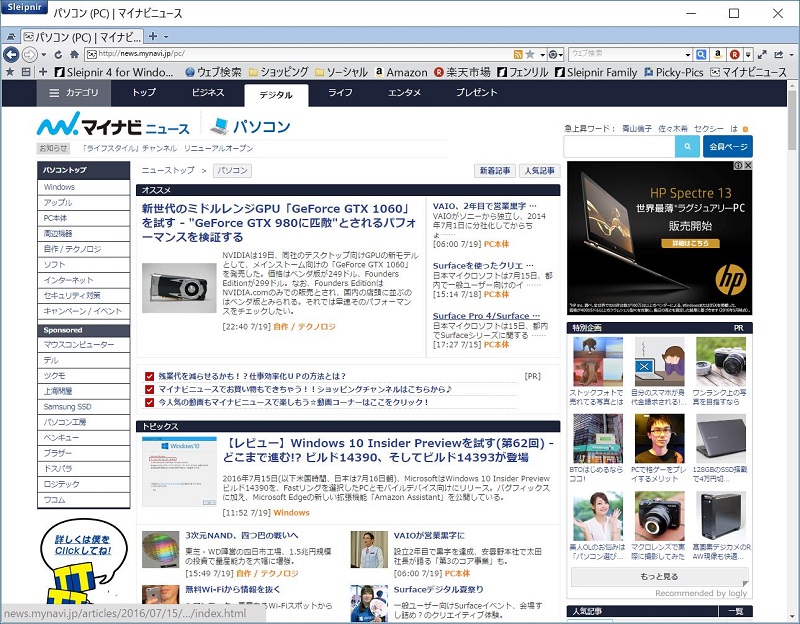Open history dropdown next to forward arrow

[x=44, y=55]
